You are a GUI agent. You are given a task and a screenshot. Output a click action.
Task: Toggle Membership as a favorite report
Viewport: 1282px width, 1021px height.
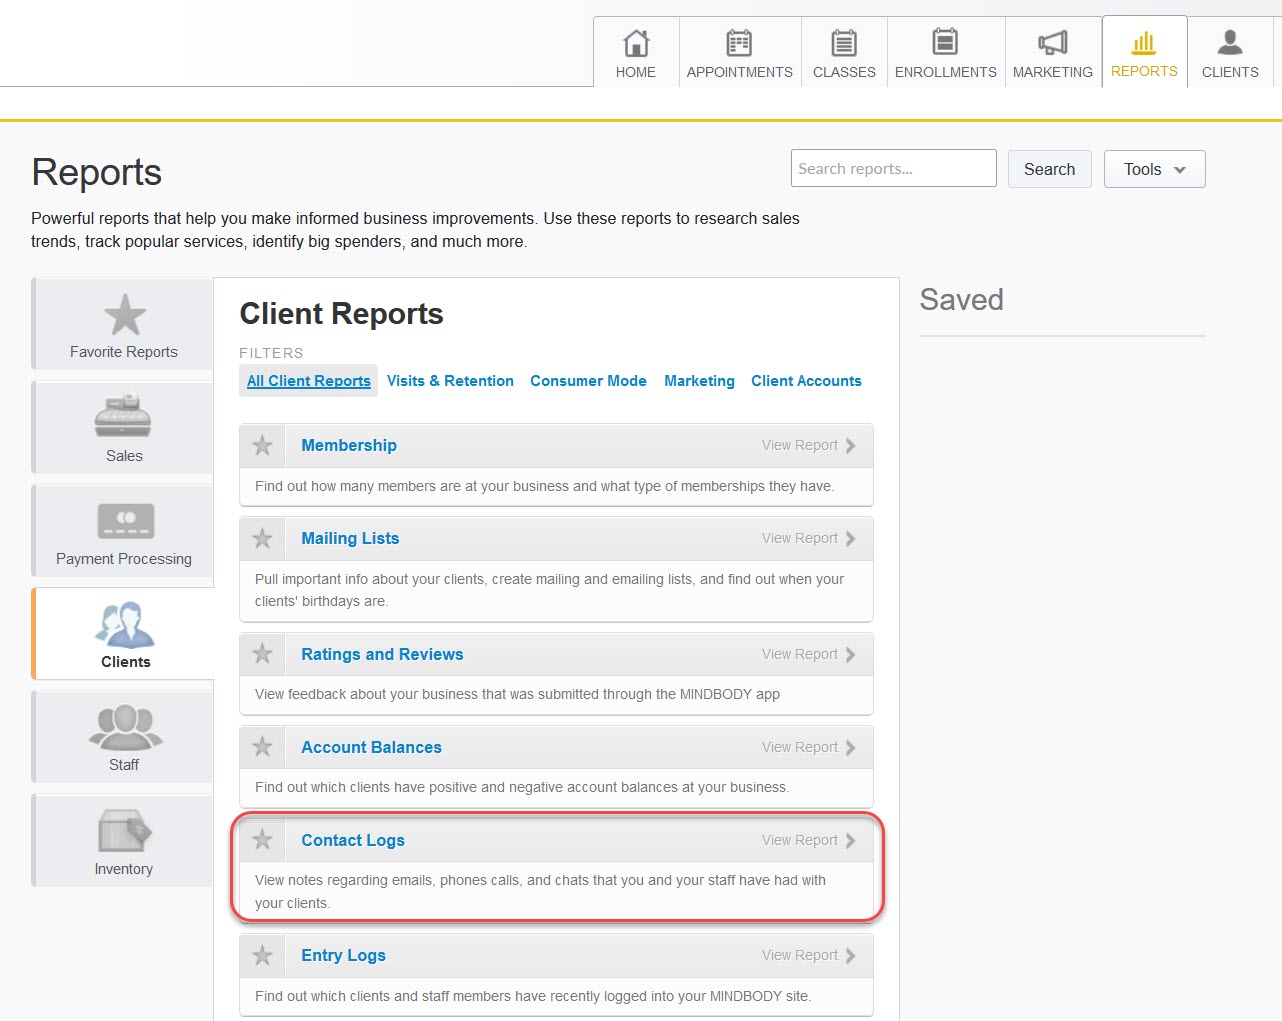pos(261,445)
